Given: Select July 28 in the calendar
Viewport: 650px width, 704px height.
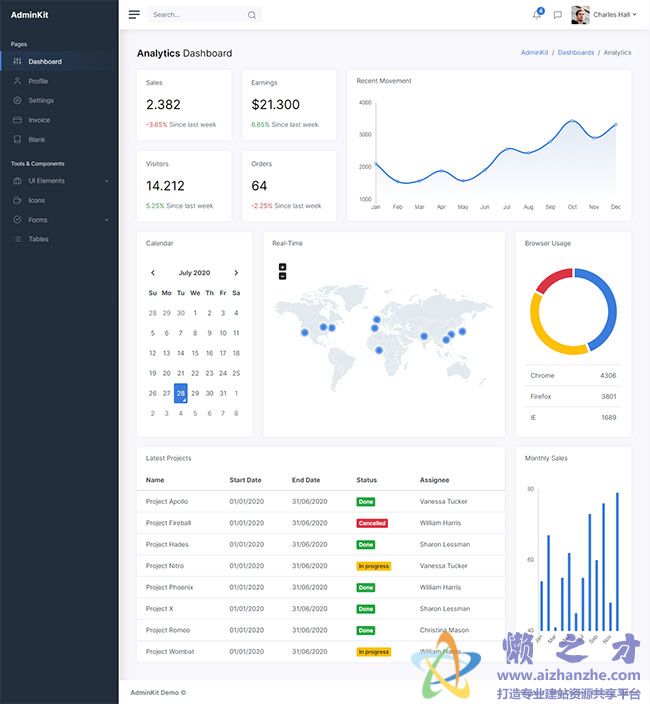Looking at the screenshot, I should (181, 393).
